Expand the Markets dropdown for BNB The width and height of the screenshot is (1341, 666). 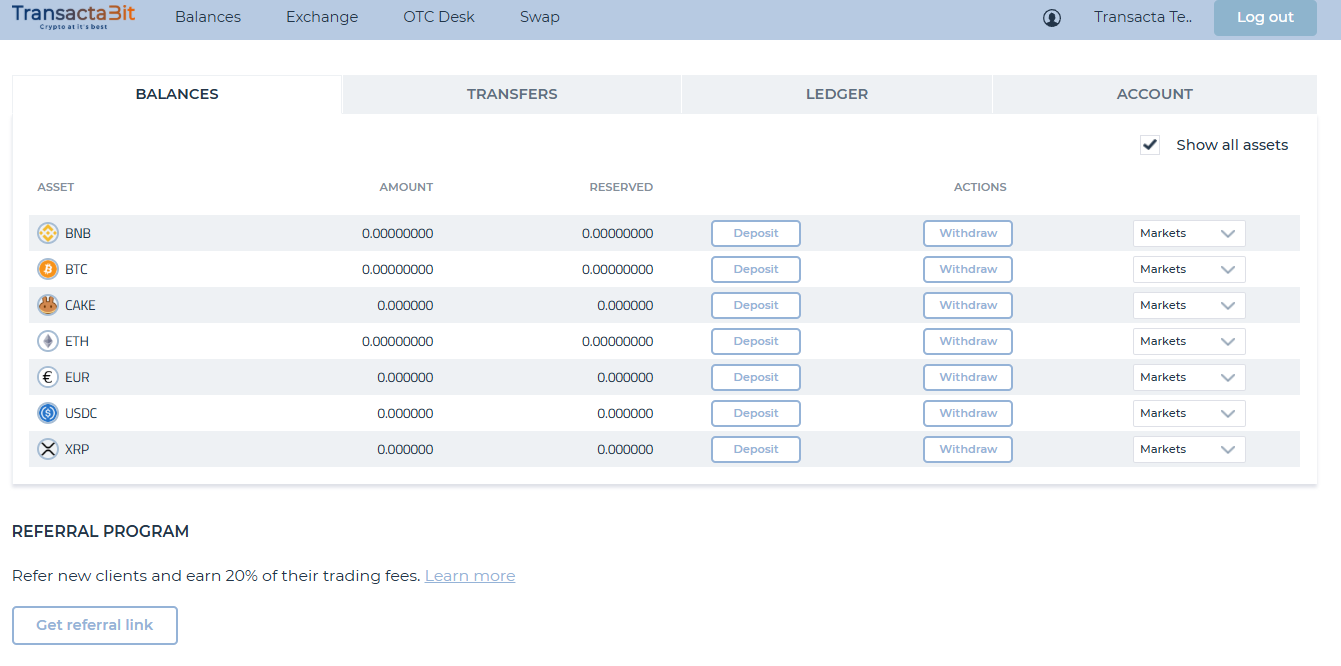[1188, 233]
